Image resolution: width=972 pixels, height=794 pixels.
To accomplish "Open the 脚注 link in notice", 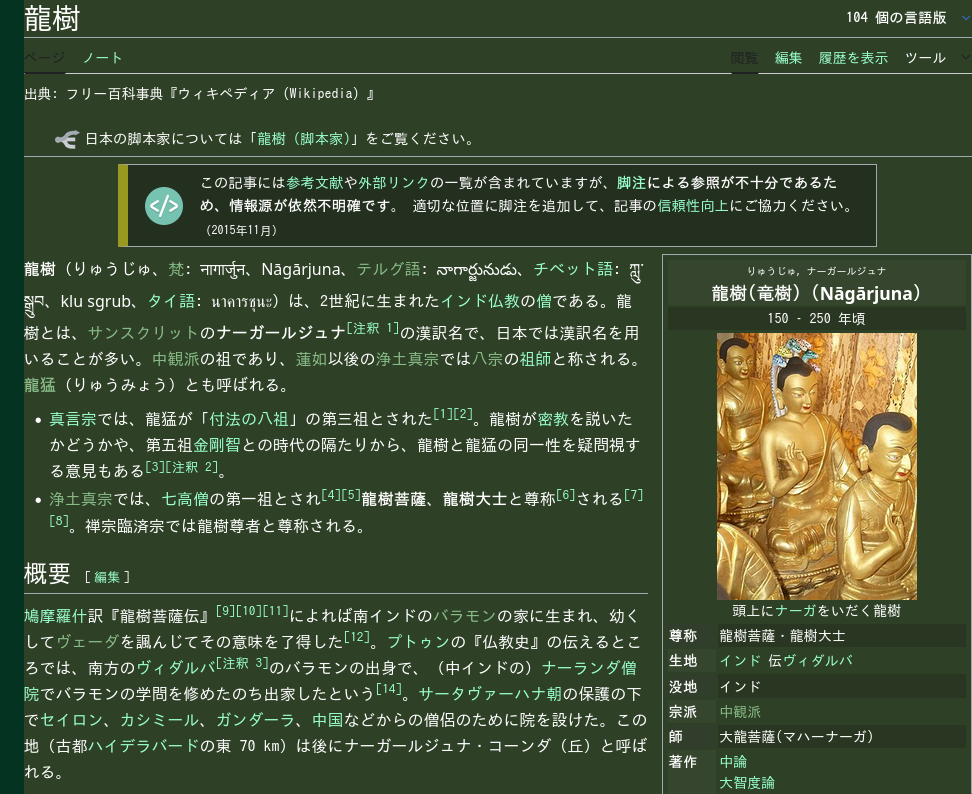I will click(x=631, y=182).
